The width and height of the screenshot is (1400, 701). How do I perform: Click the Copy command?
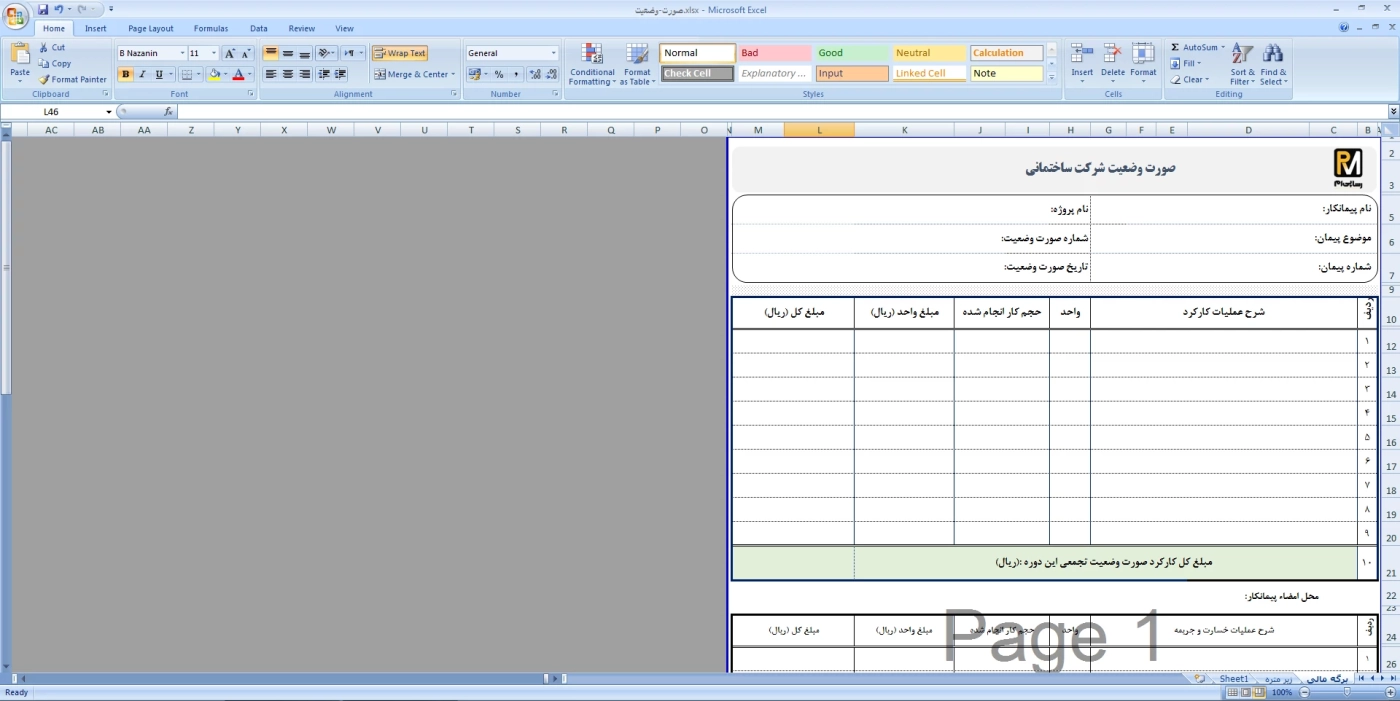pyautogui.click(x=54, y=63)
